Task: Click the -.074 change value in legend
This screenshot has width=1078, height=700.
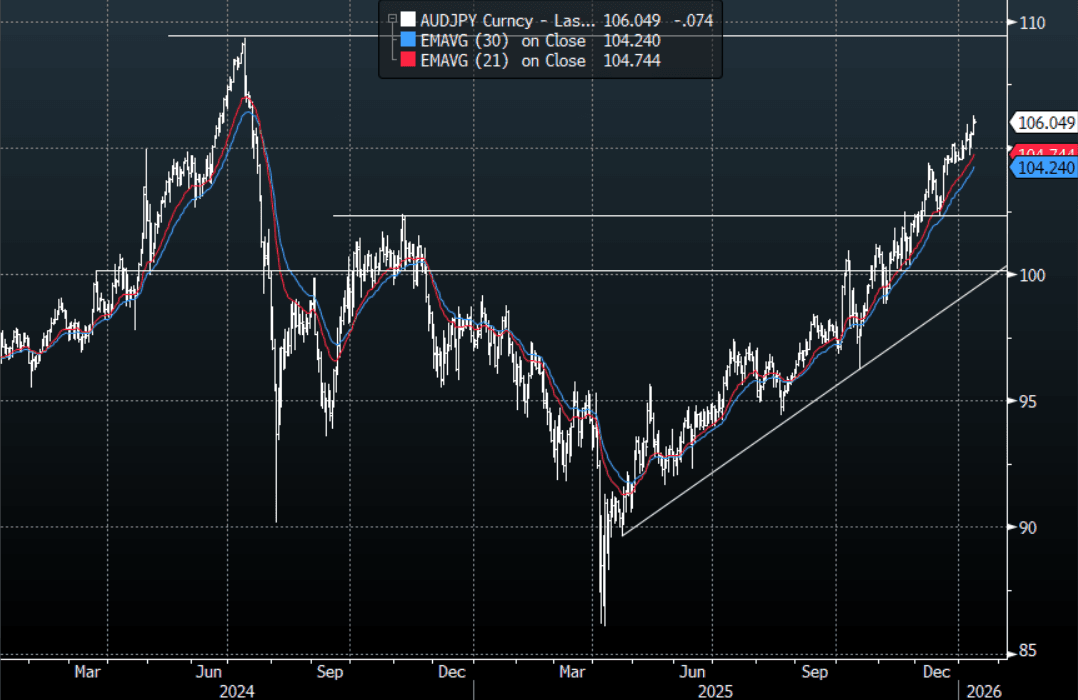Action: (x=692, y=20)
